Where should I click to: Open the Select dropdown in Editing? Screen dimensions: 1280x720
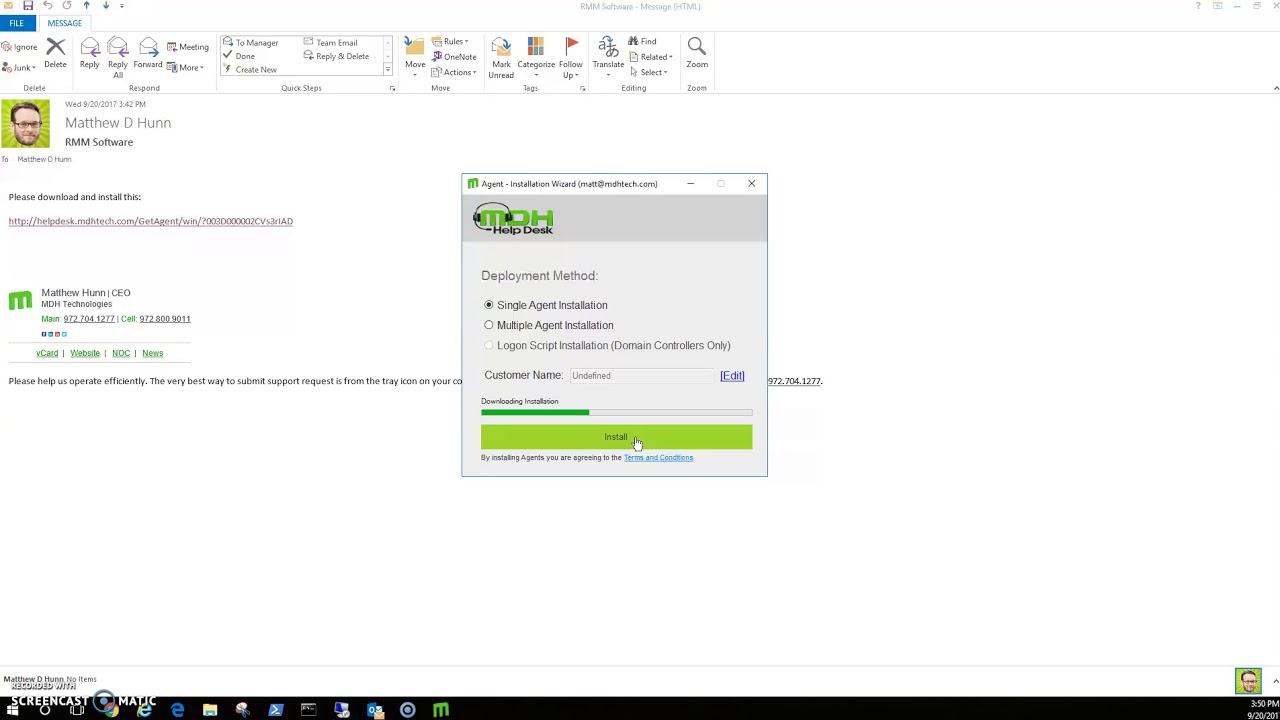tap(648, 72)
